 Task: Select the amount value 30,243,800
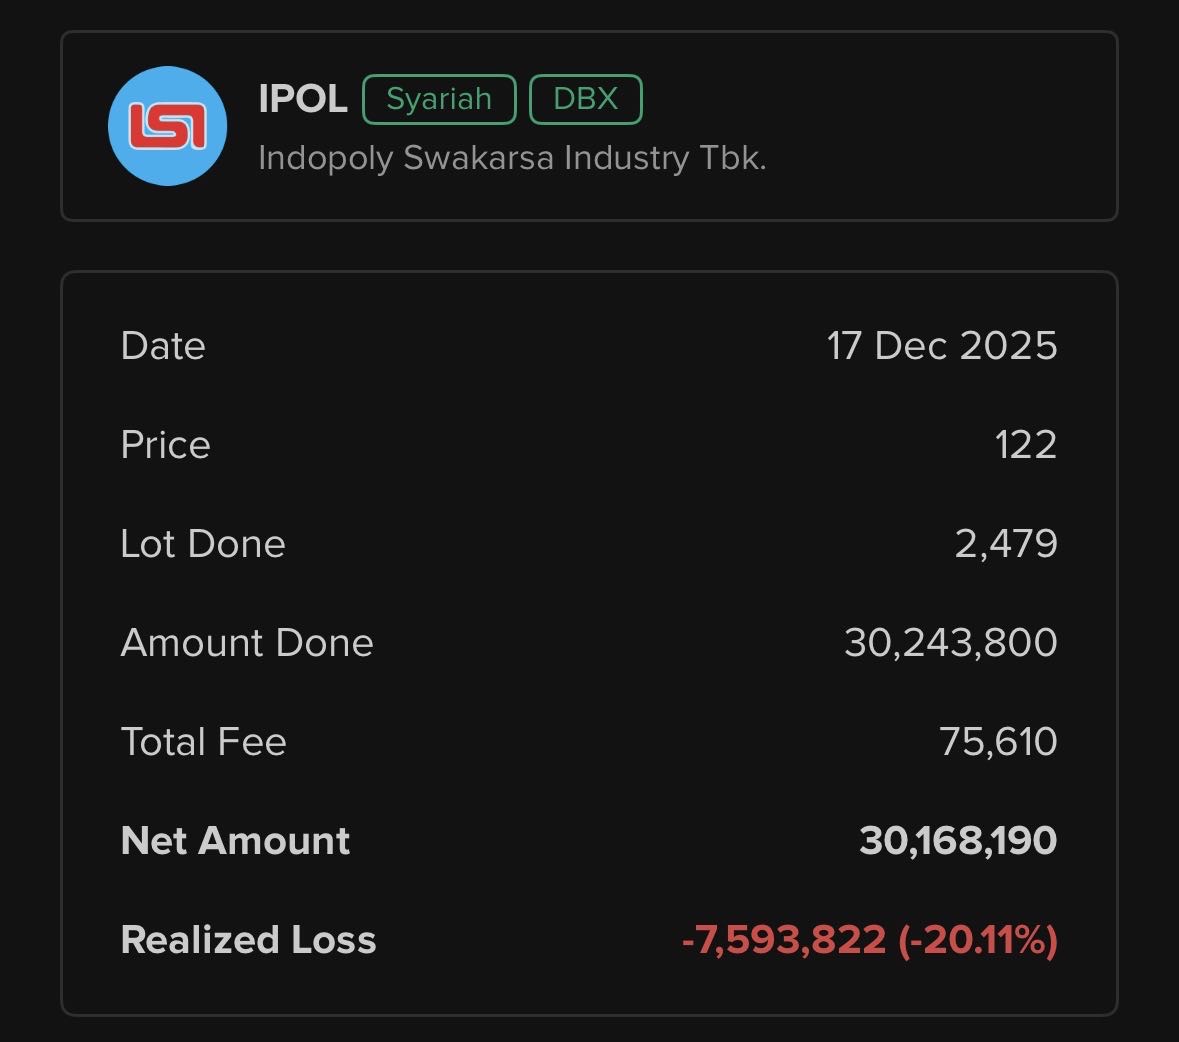(950, 643)
